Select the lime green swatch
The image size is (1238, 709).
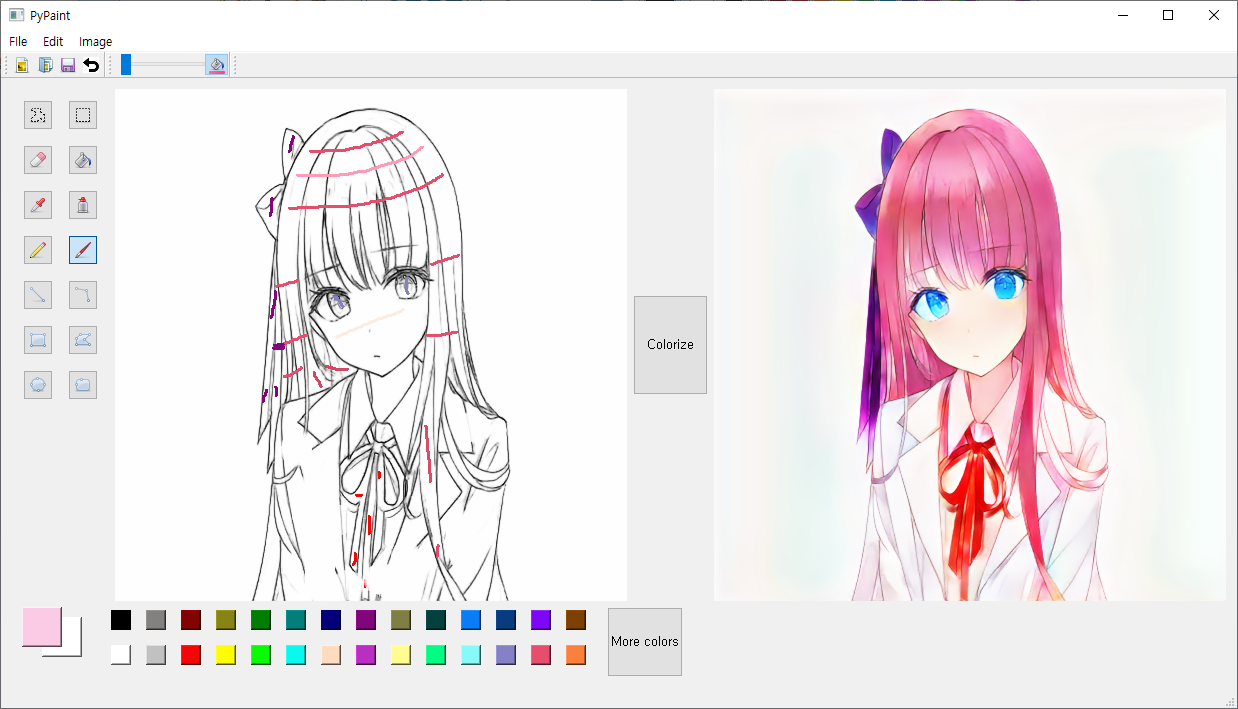pos(261,655)
